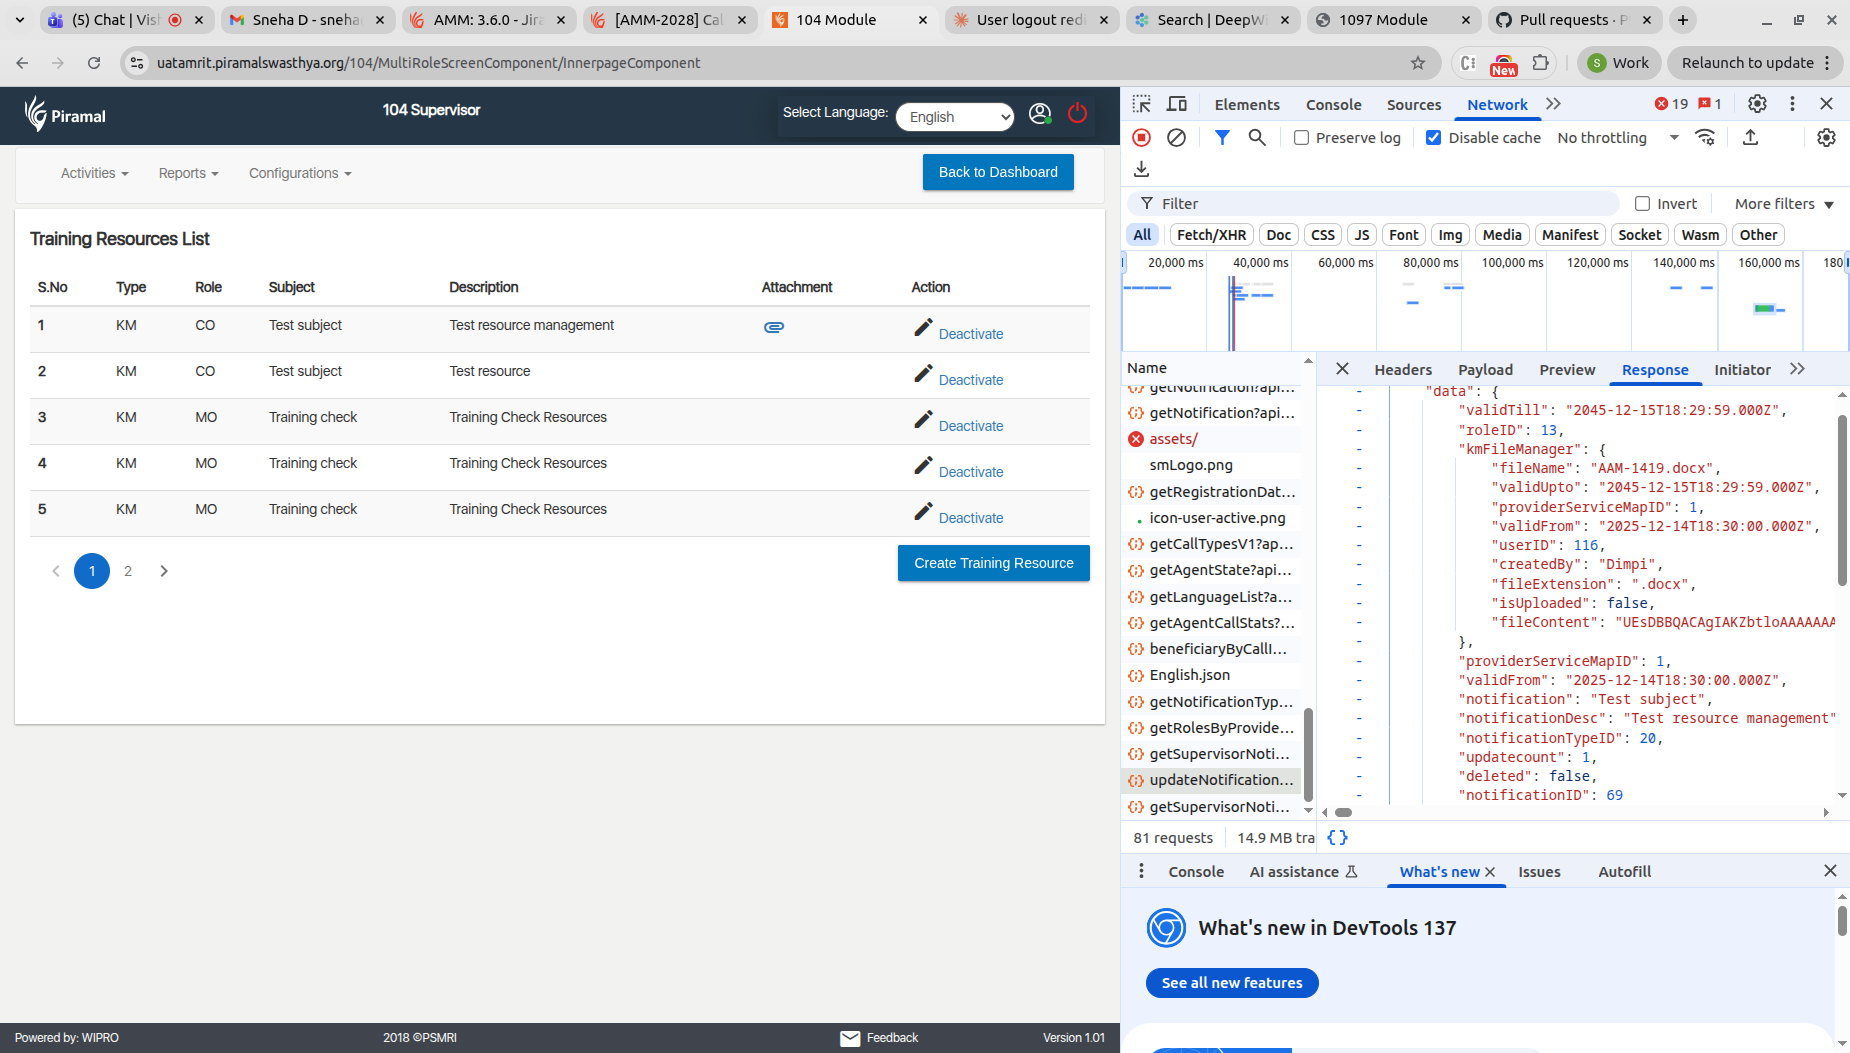Open the No throttling dropdown
1850x1053 pixels.
tap(1617, 138)
